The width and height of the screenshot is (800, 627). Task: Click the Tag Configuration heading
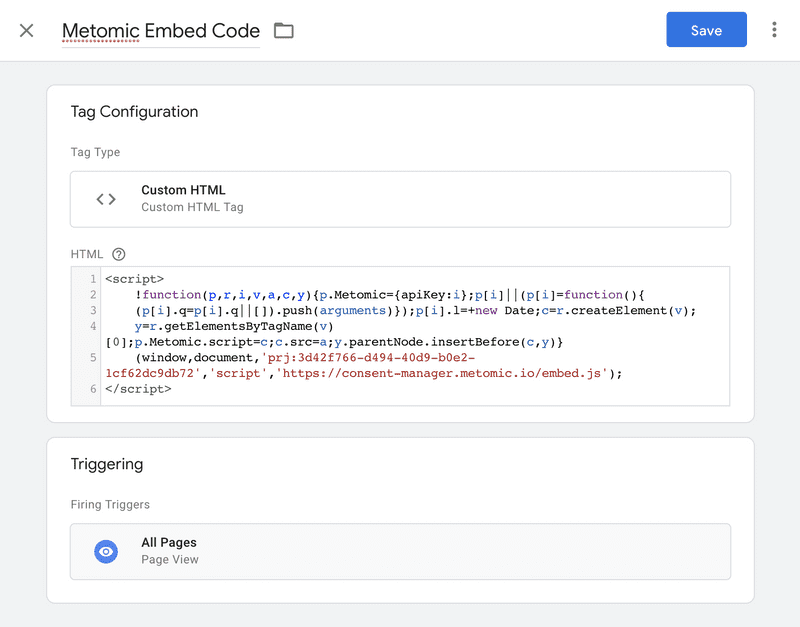[x=134, y=111]
